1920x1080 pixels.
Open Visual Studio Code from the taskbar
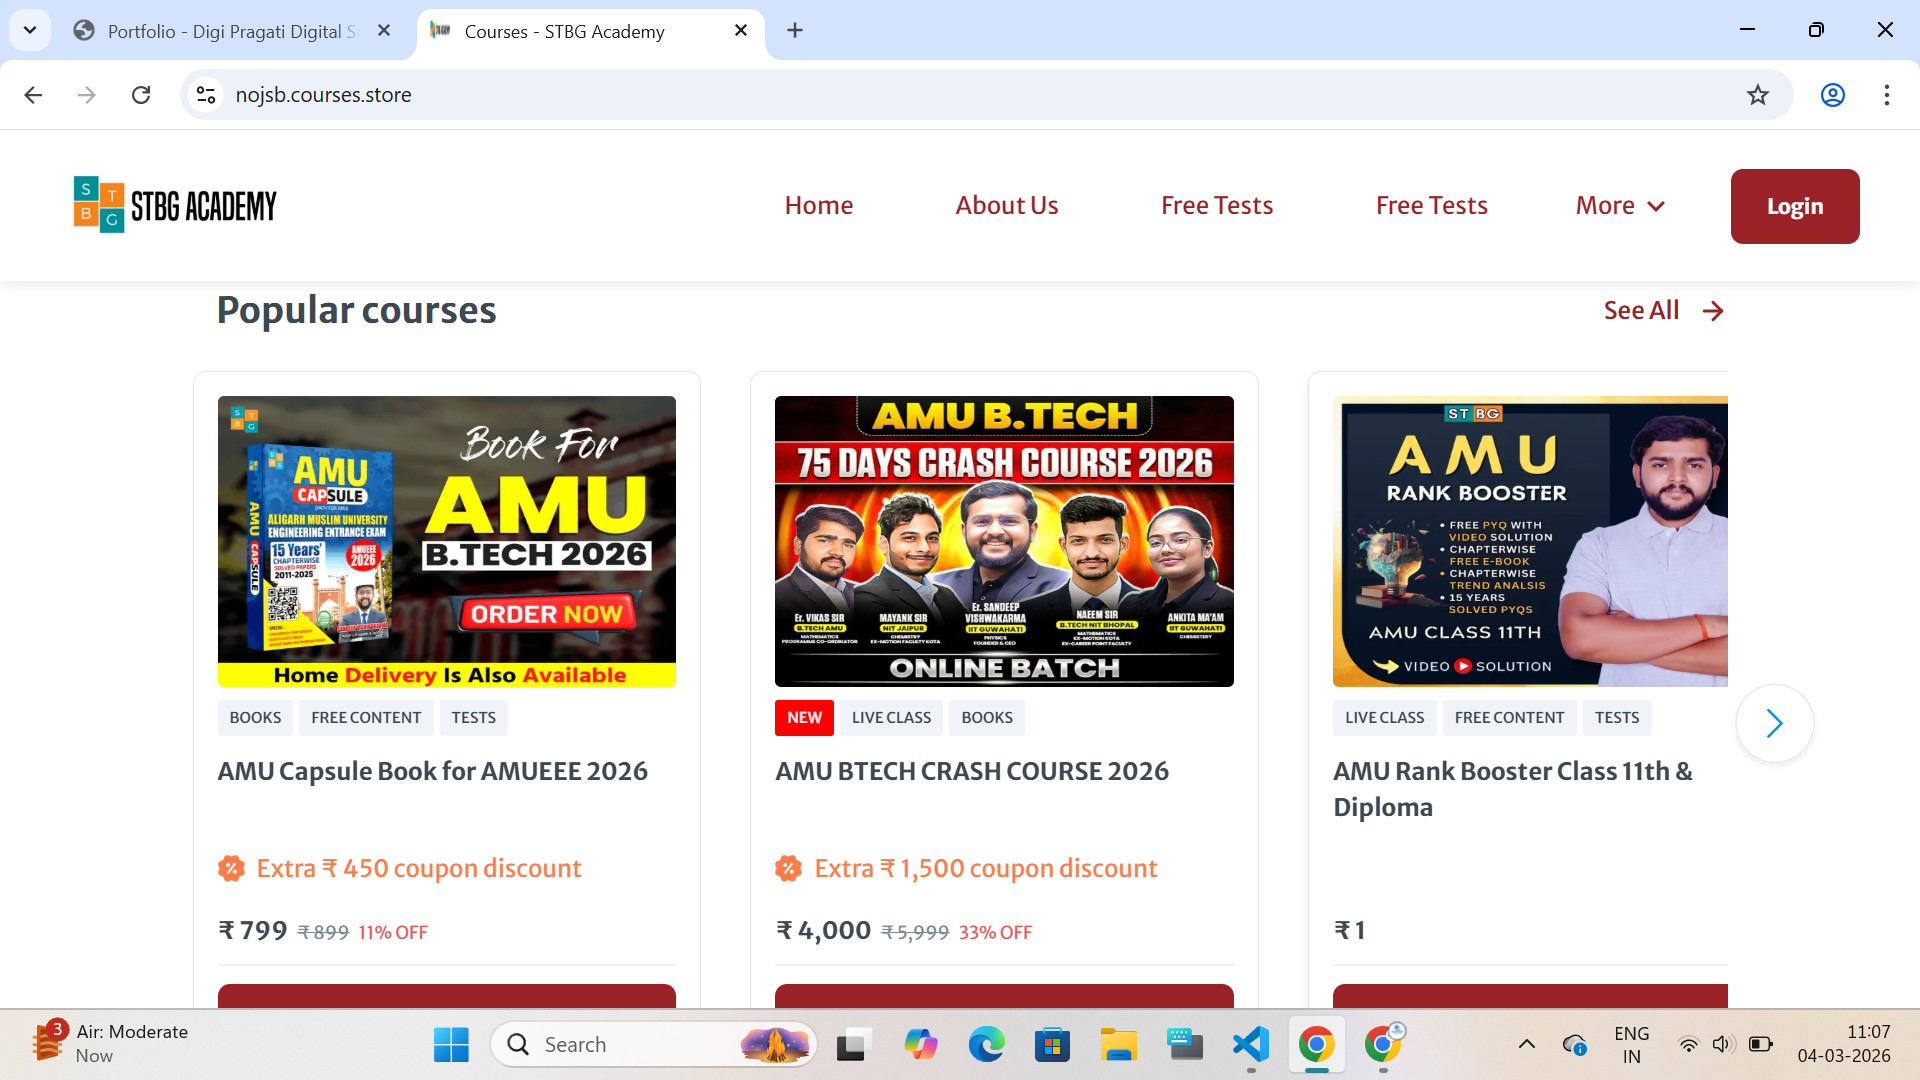point(1251,1045)
